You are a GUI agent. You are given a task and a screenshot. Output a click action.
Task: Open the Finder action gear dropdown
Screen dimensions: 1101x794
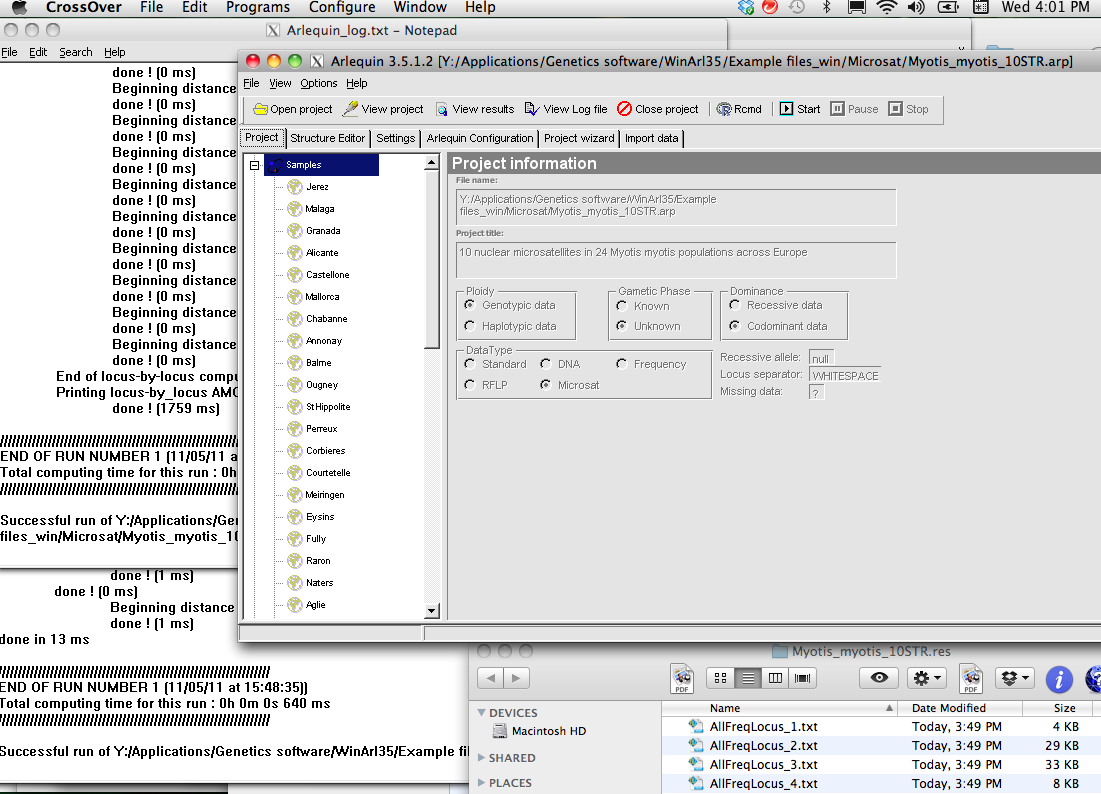coord(926,678)
